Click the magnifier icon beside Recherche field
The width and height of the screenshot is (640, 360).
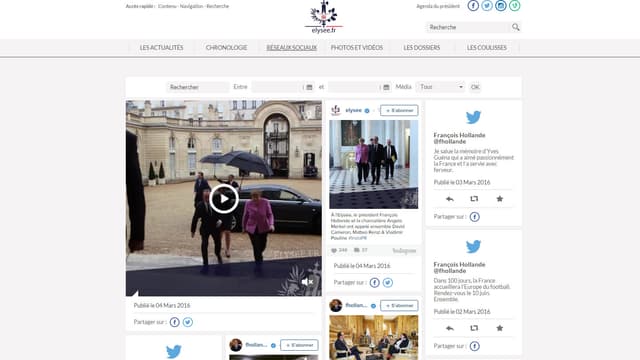(x=516, y=27)
